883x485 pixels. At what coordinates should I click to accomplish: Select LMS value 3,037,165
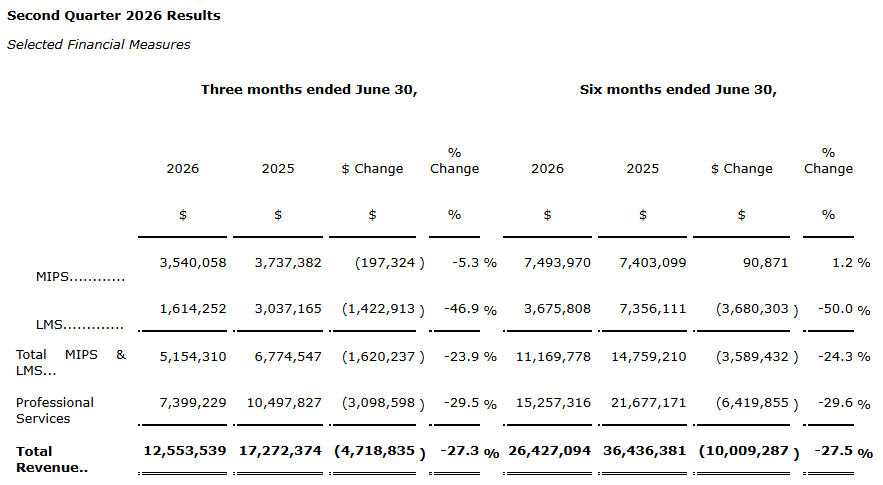(288, 309)
